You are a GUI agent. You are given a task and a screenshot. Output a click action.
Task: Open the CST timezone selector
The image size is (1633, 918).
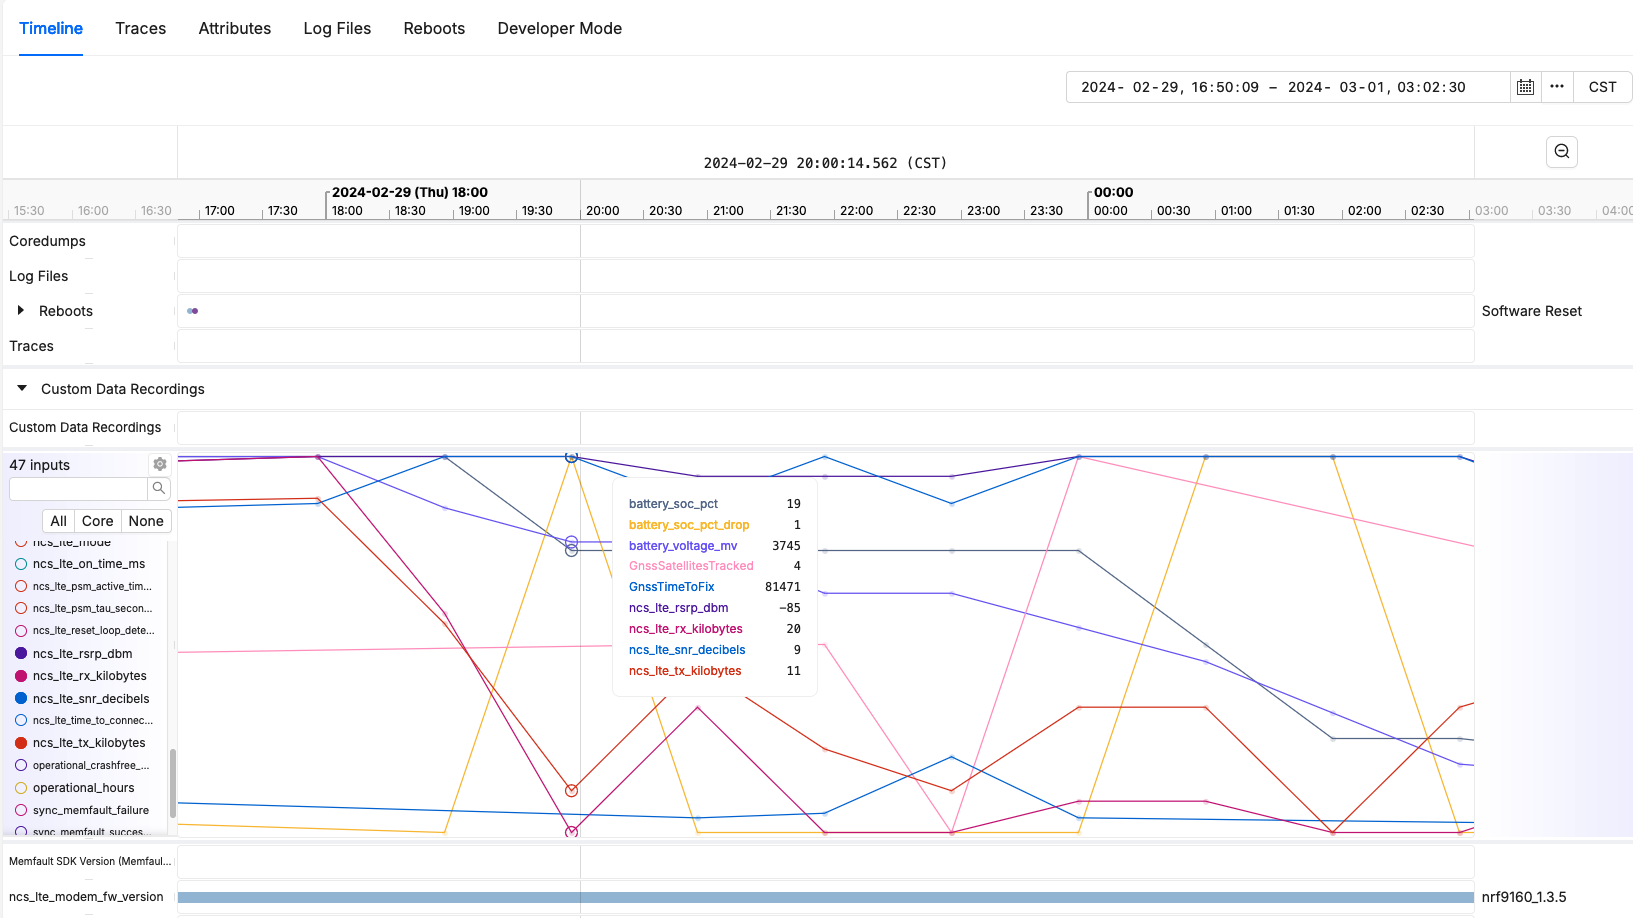pyautogui.click(x=1602, y=87)
